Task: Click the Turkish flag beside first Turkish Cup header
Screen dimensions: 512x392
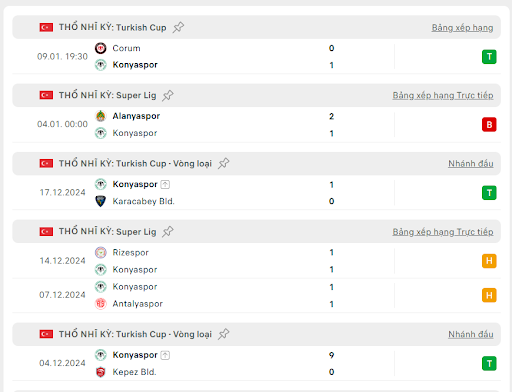Action: point(46,27)
